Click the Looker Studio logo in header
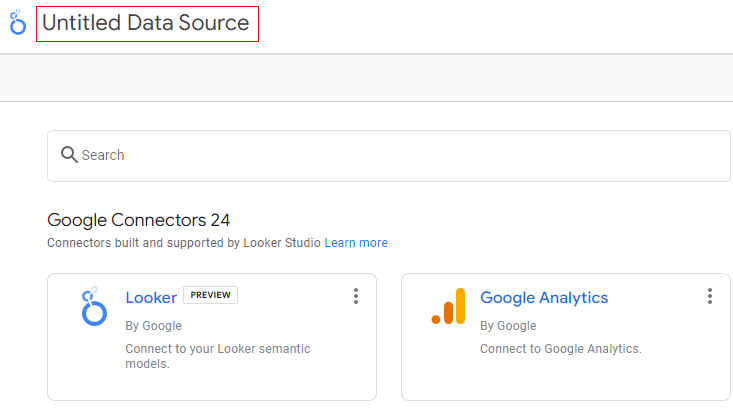733x408 pixels. (18, 22)
